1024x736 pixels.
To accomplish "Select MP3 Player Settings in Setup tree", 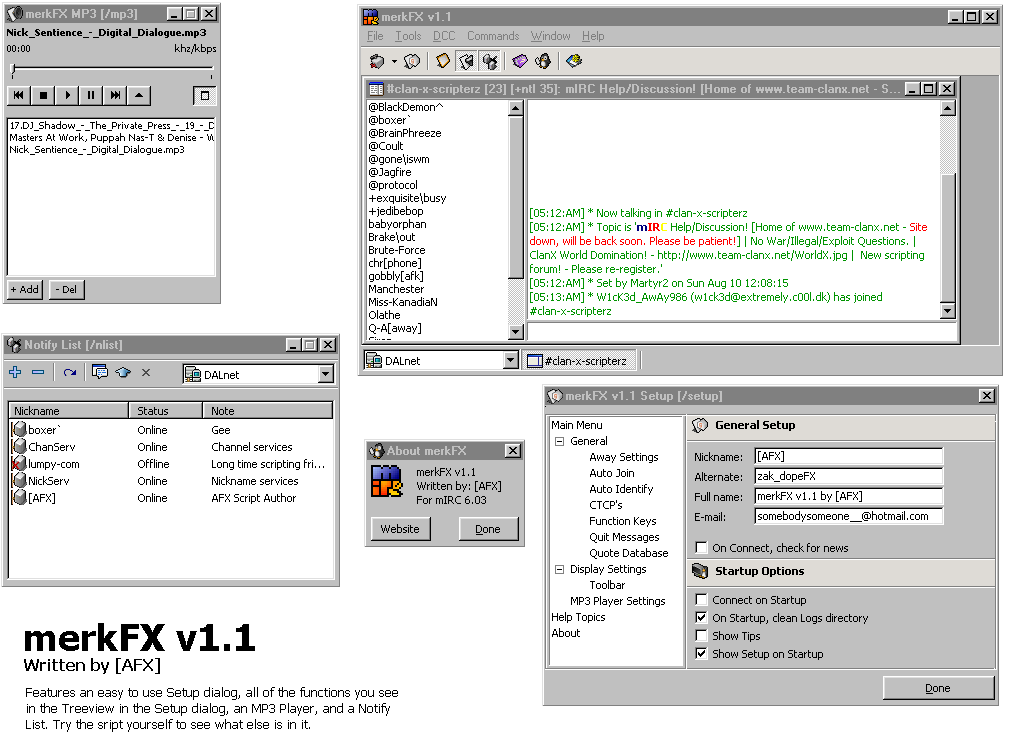I will (x=618, y=601).
